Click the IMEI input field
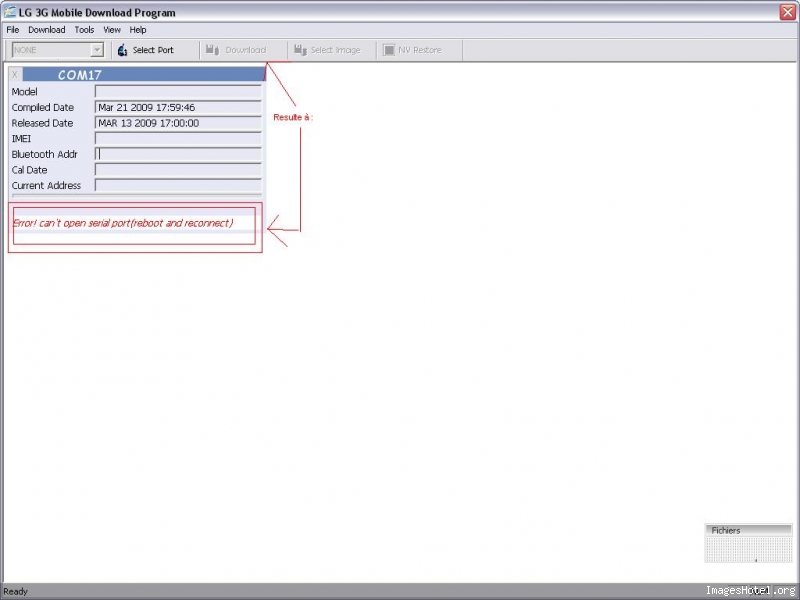 tap(178, 138)
